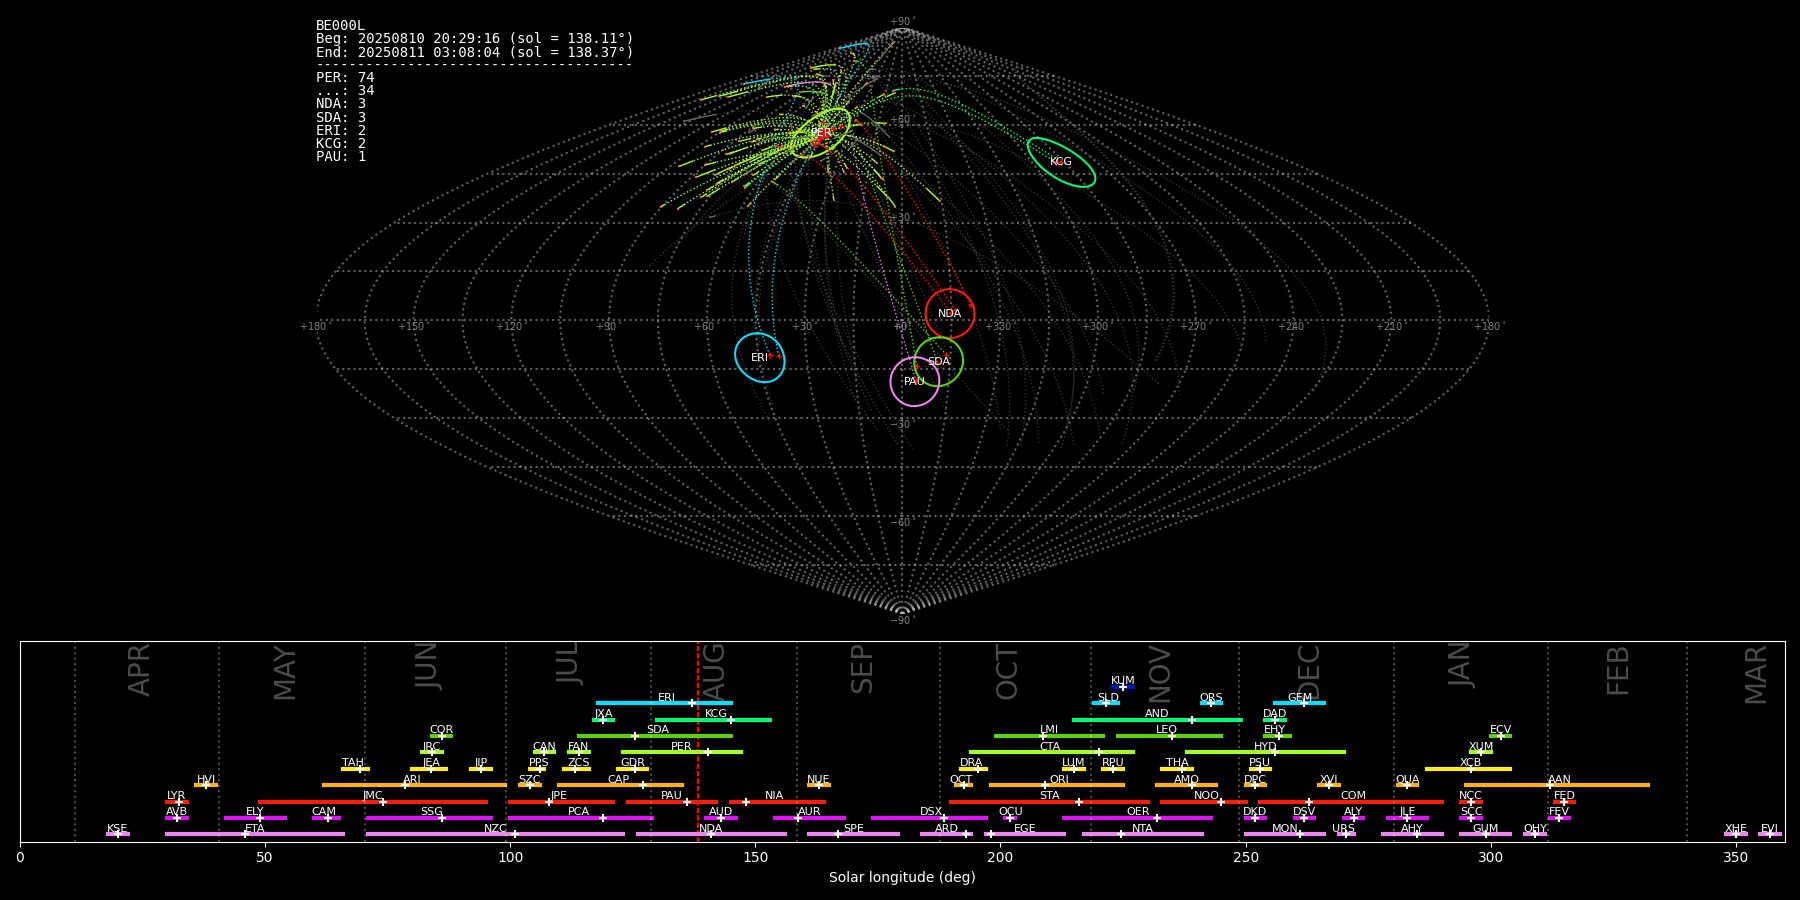This screenshot has width=1800, height=900.
Task: Click the 'Solar longitude (deg)' axis label
Action: pyautogui.click(x=902, y=877)
